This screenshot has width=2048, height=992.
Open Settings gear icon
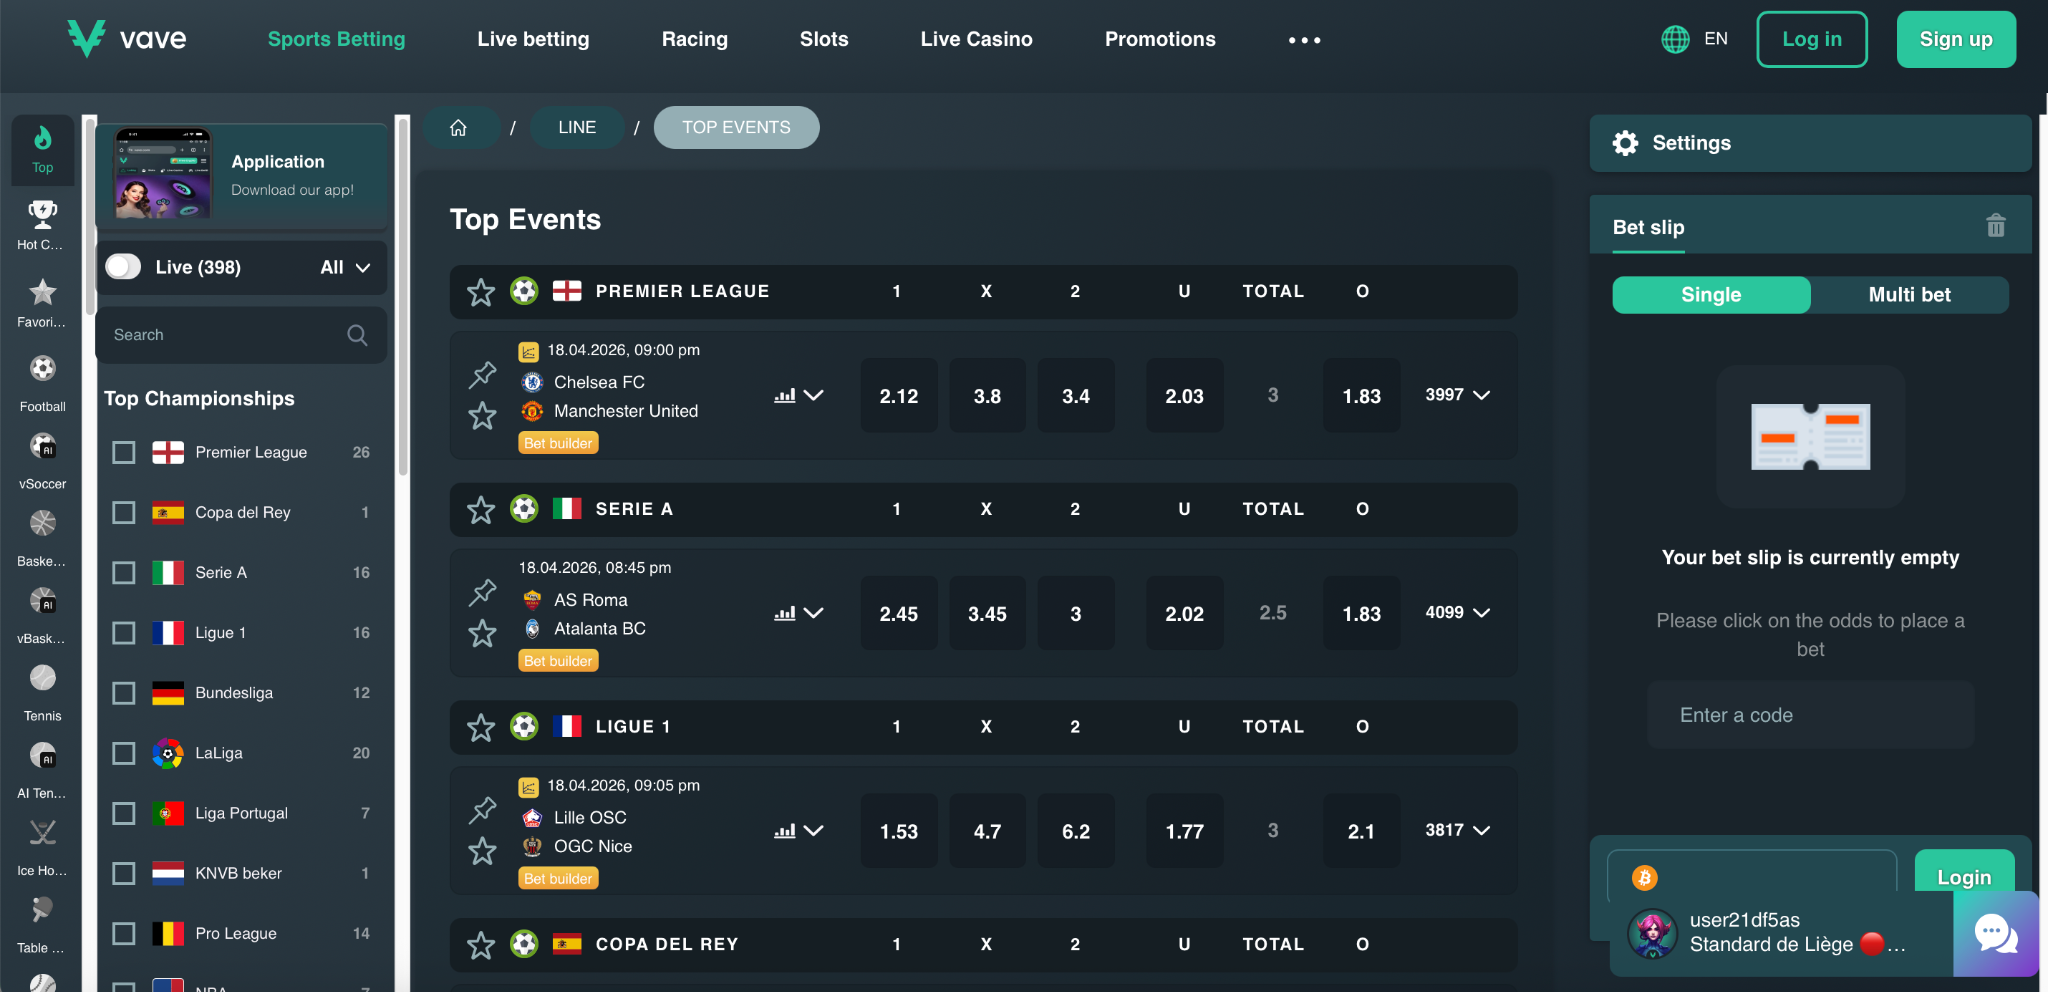[1626, 143]
